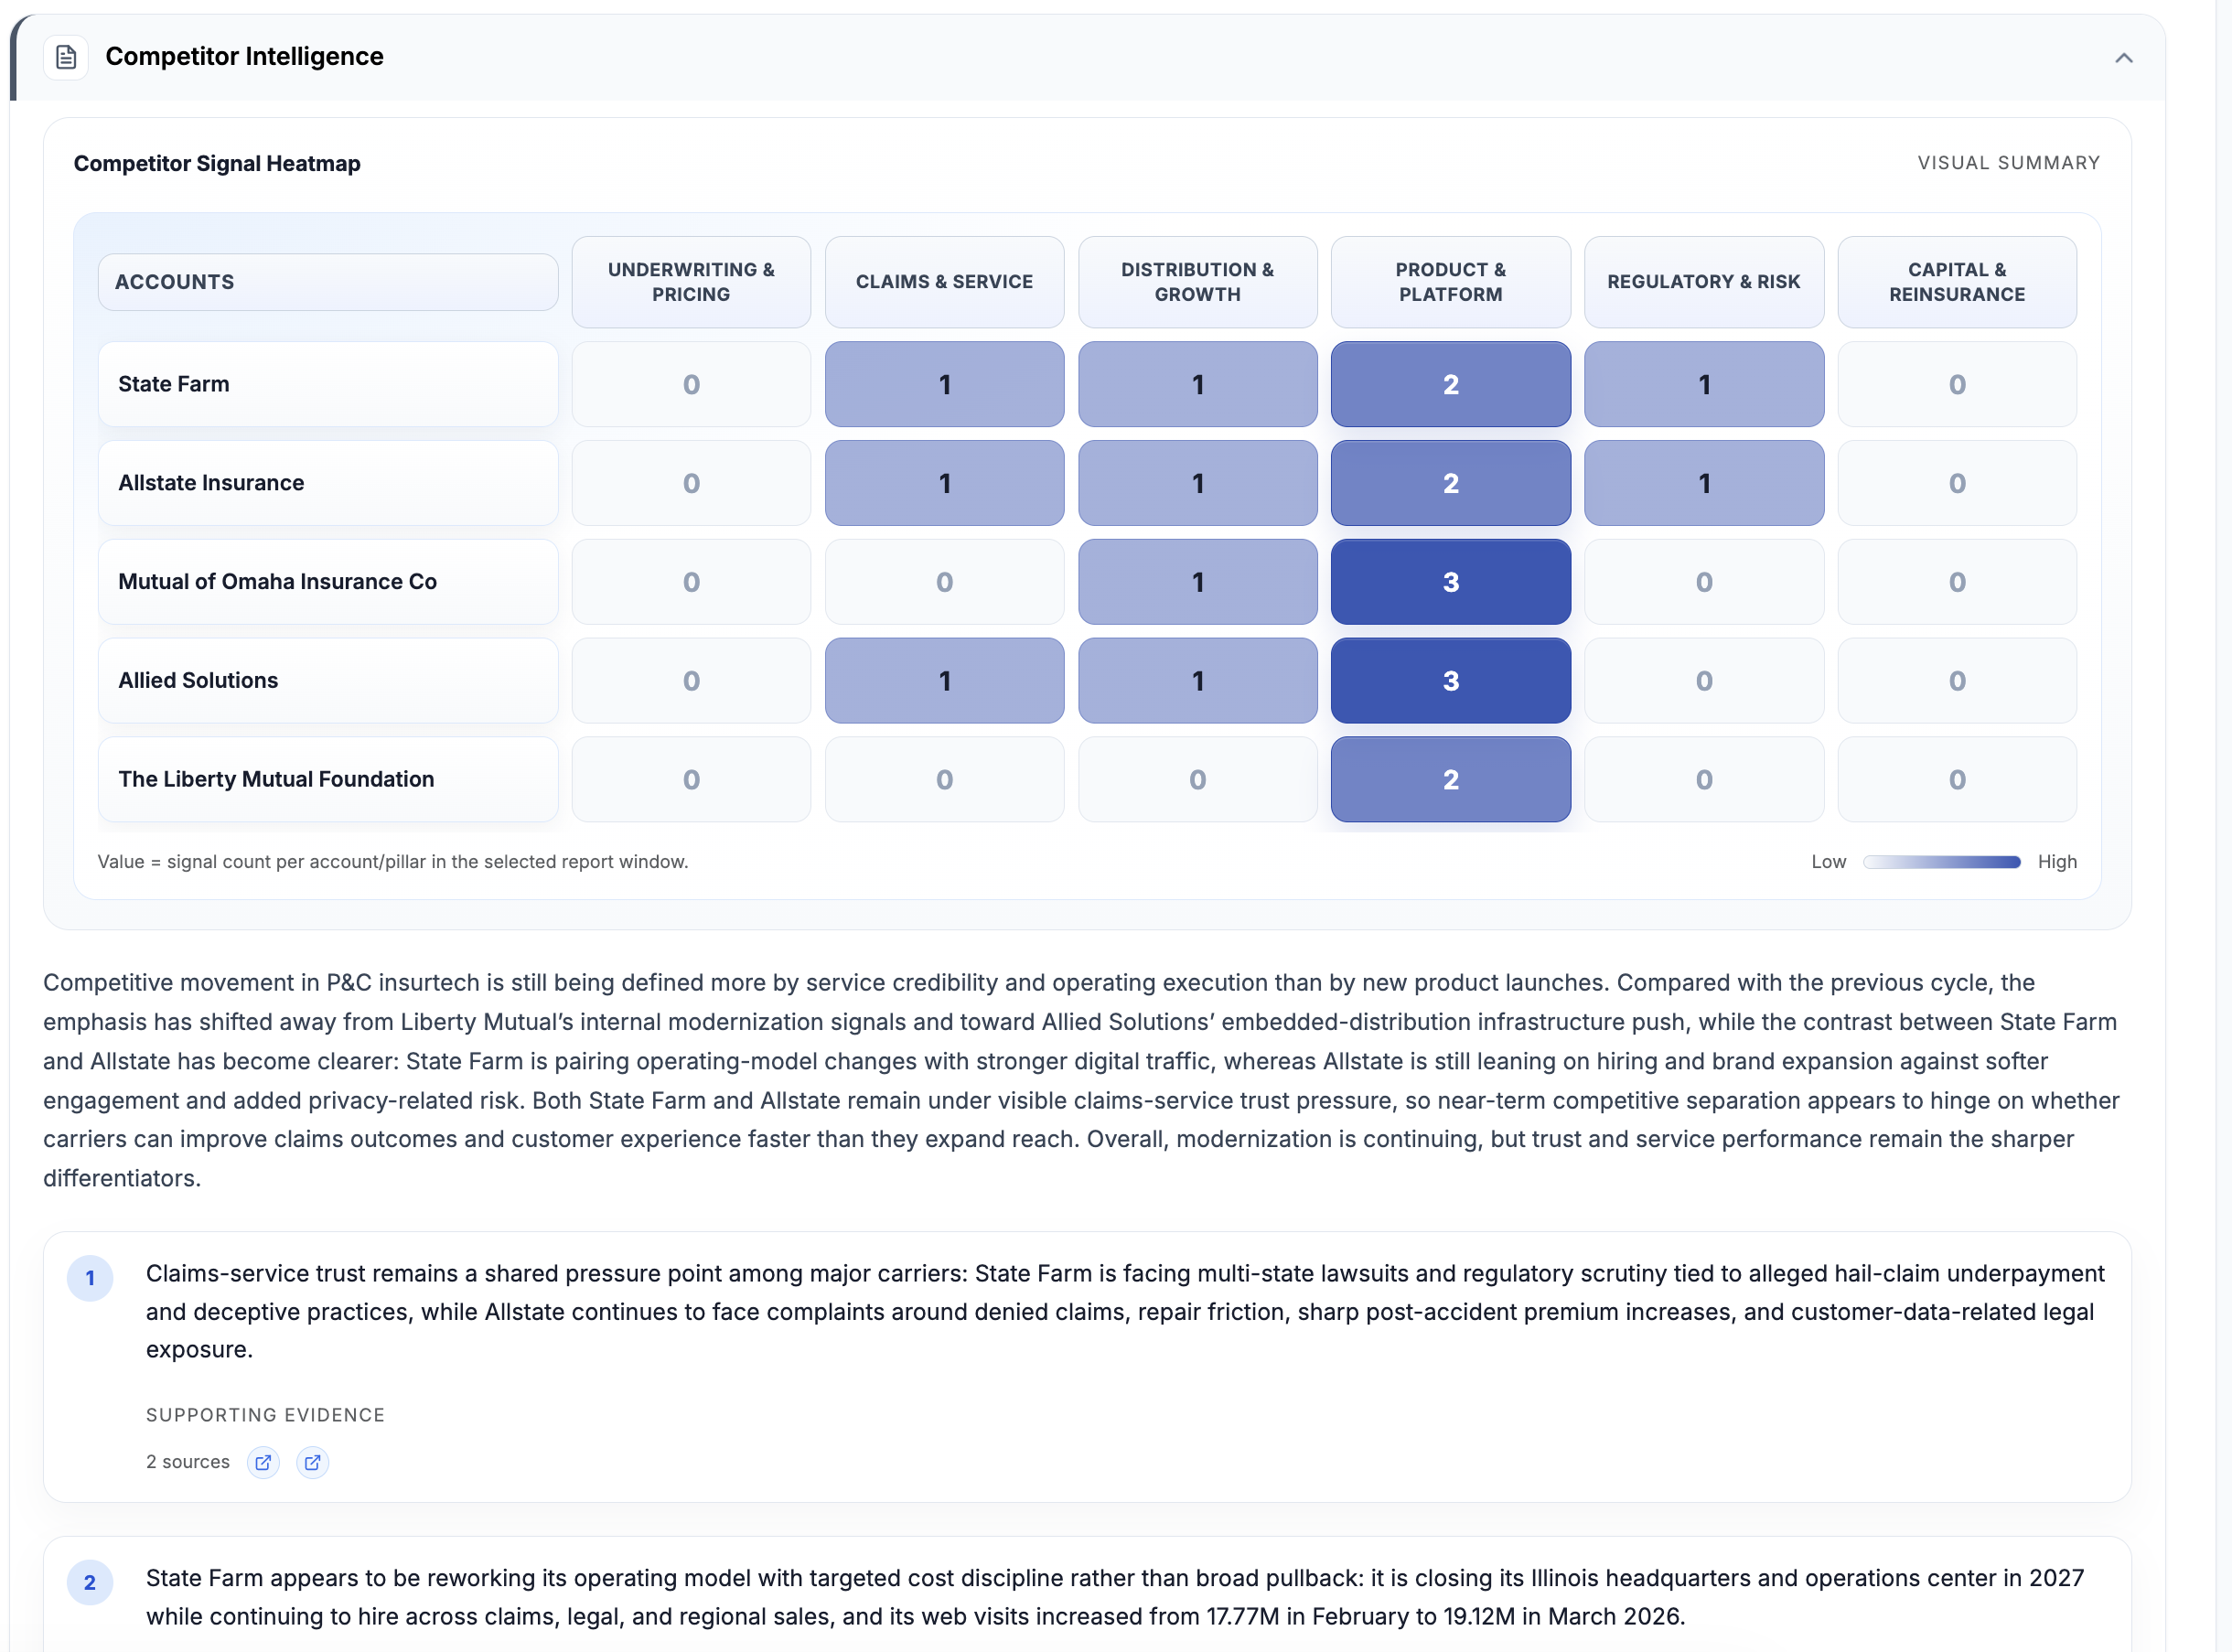Click the Accounts header cell
This screenshot has width=2232, height=1652.
coord(328,282)
